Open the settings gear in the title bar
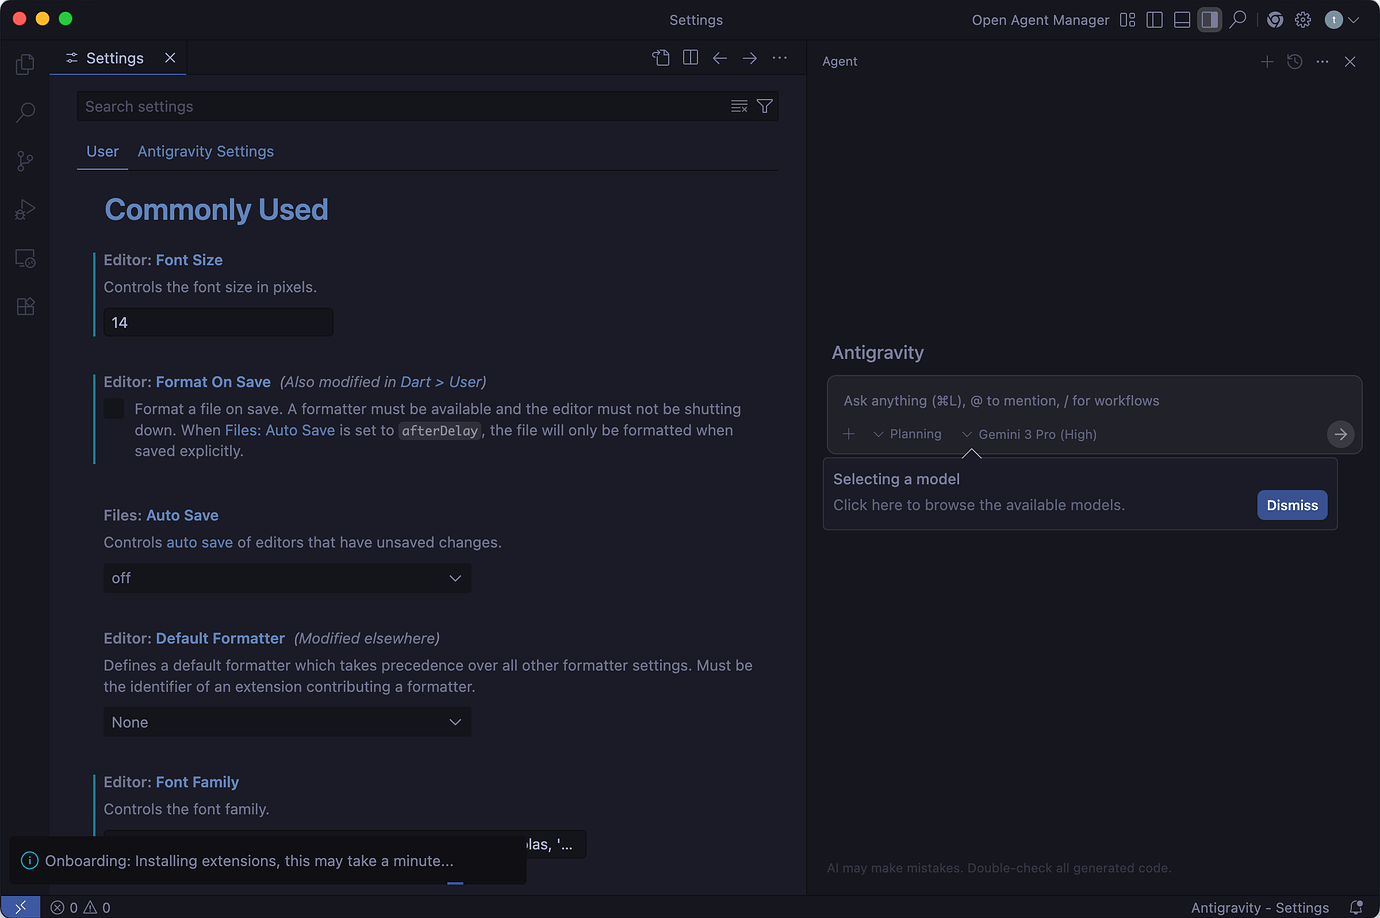The image size is (1380, 918). click(x=1303, y=20)
